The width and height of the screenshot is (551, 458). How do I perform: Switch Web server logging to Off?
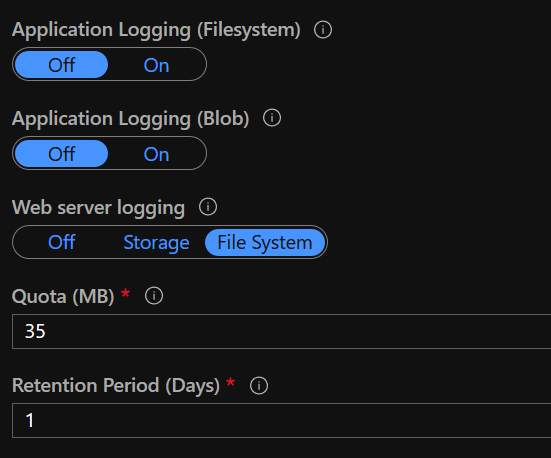61,243
